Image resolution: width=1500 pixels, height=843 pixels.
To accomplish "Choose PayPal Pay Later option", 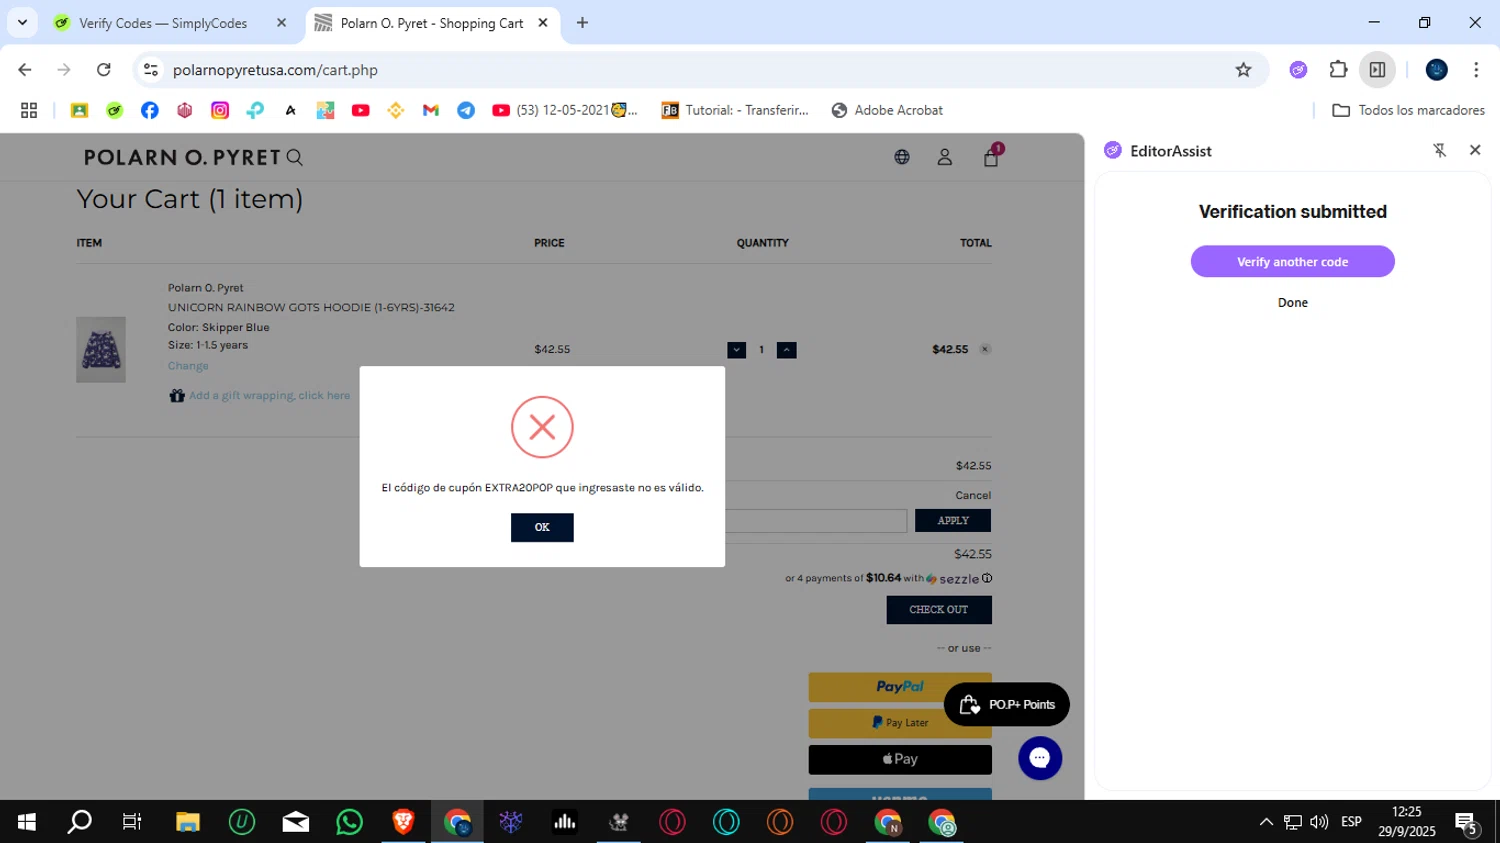I will (x=900, y=723).
